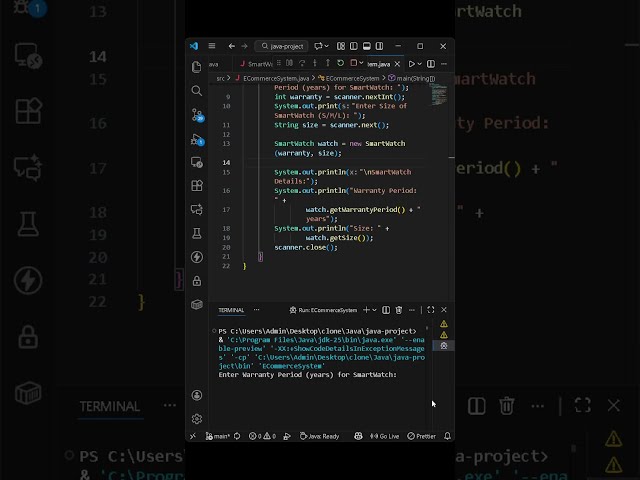
Task: Stop the debug session
Action: coord(353,63)
